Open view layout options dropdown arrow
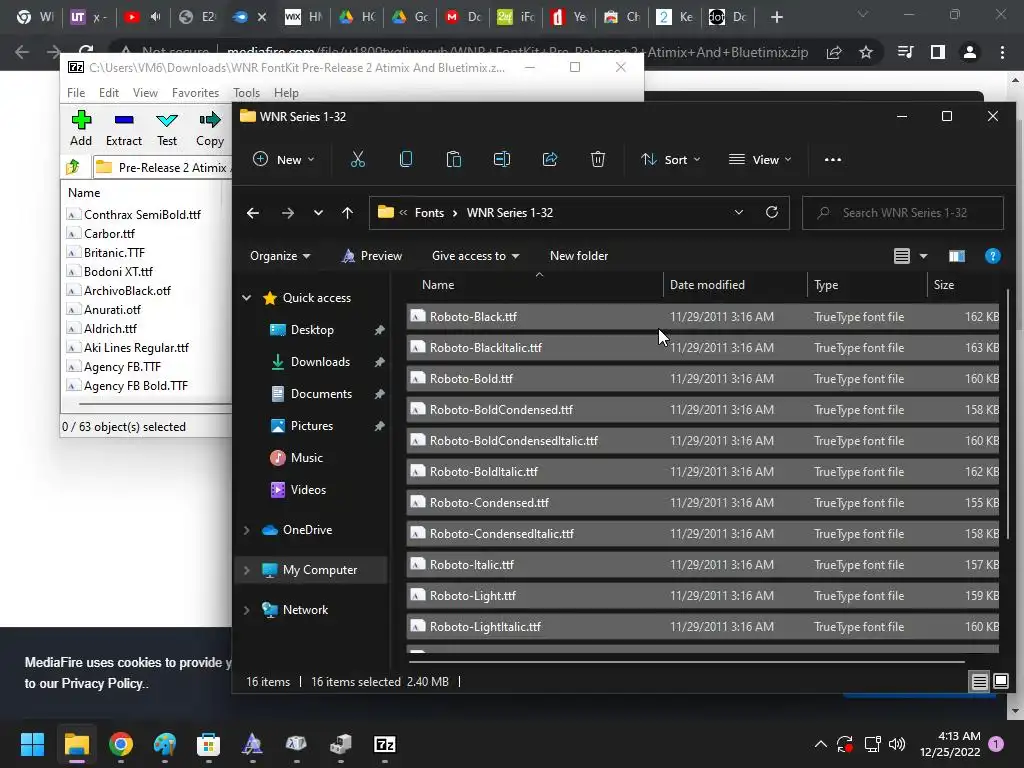1024x768 pixels. (x=923, y=256)
